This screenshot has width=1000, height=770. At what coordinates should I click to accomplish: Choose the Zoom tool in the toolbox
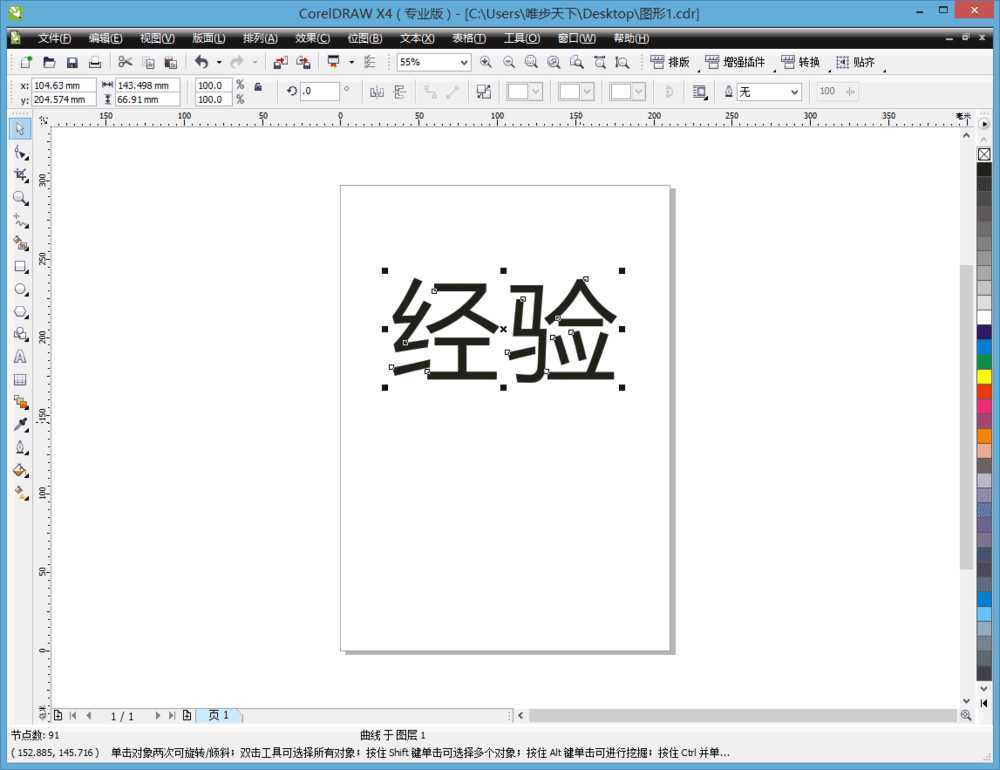pyautogui.click(x=20, y=198)
